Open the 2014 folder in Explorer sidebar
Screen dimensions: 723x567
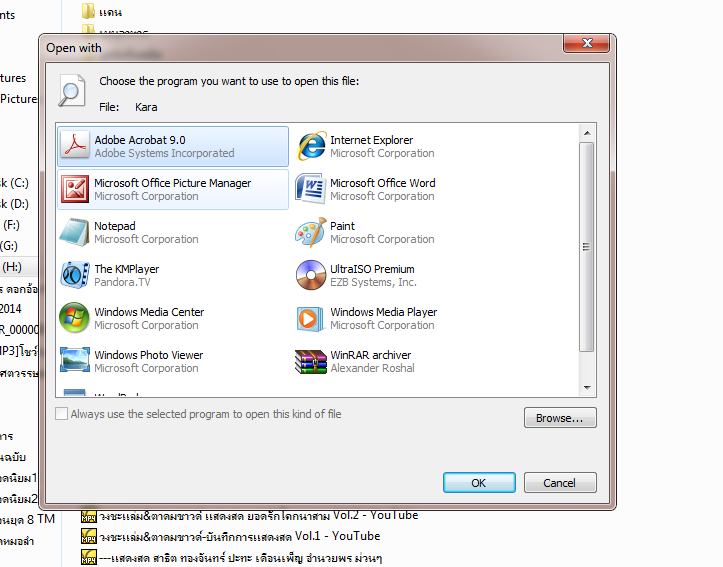pos(11,308)
